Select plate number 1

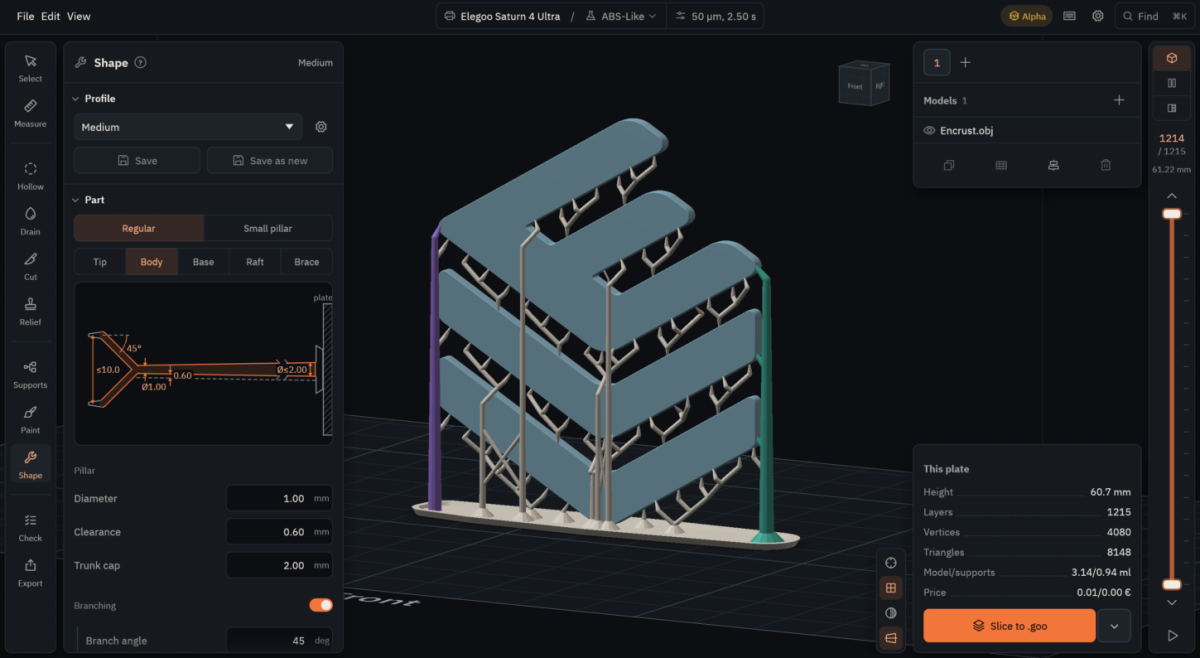point(937,62)
